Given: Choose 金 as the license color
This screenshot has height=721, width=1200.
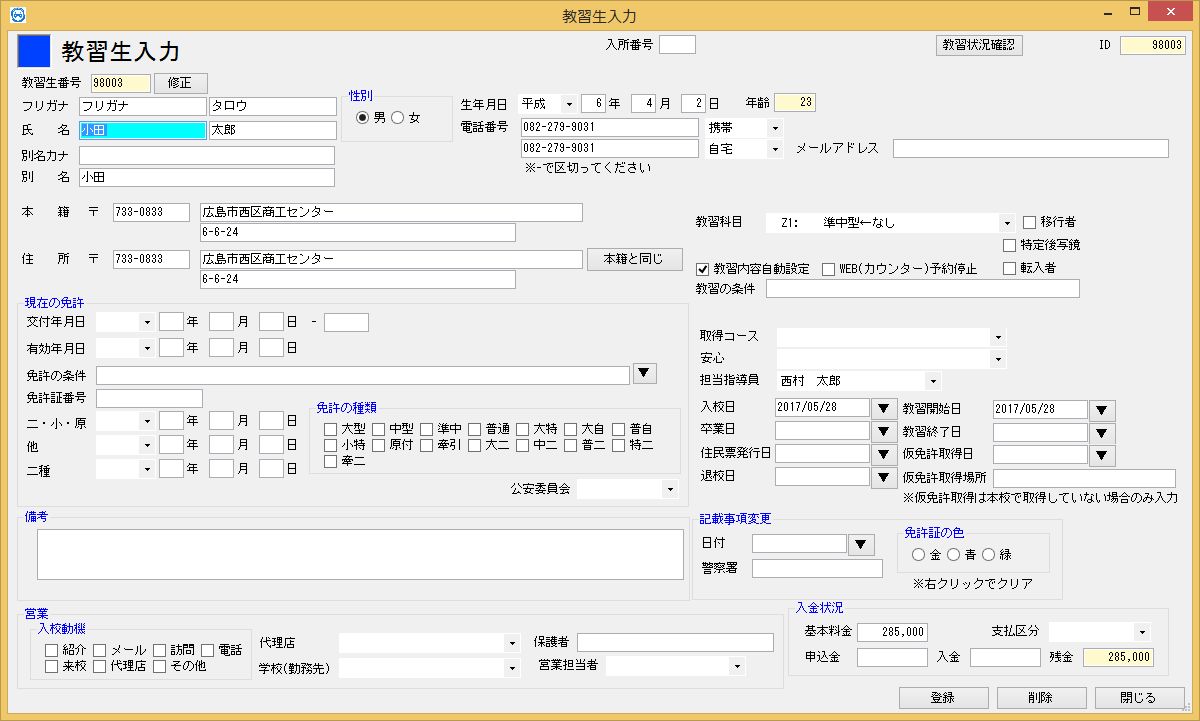Looking at the screenshot, I should coord(918,554).
